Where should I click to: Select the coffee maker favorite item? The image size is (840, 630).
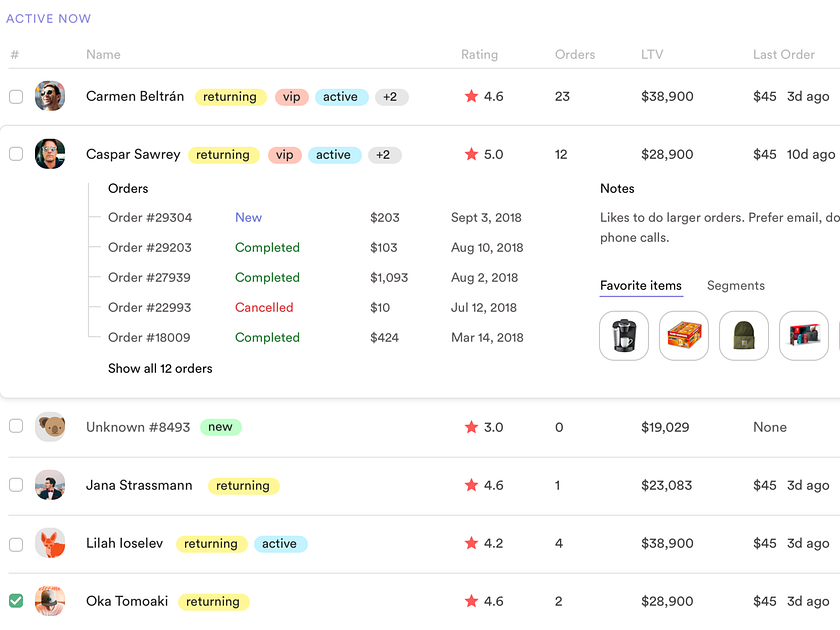click(623, 335)
